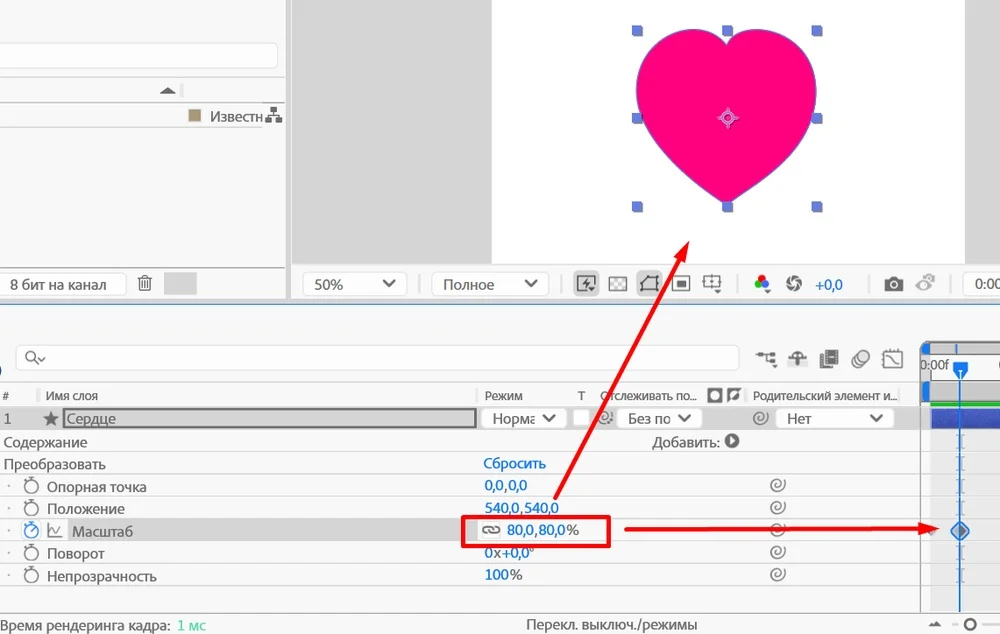Show the last snapshot icon
The width and height of the screenshot is (1000, 634).
925,283
